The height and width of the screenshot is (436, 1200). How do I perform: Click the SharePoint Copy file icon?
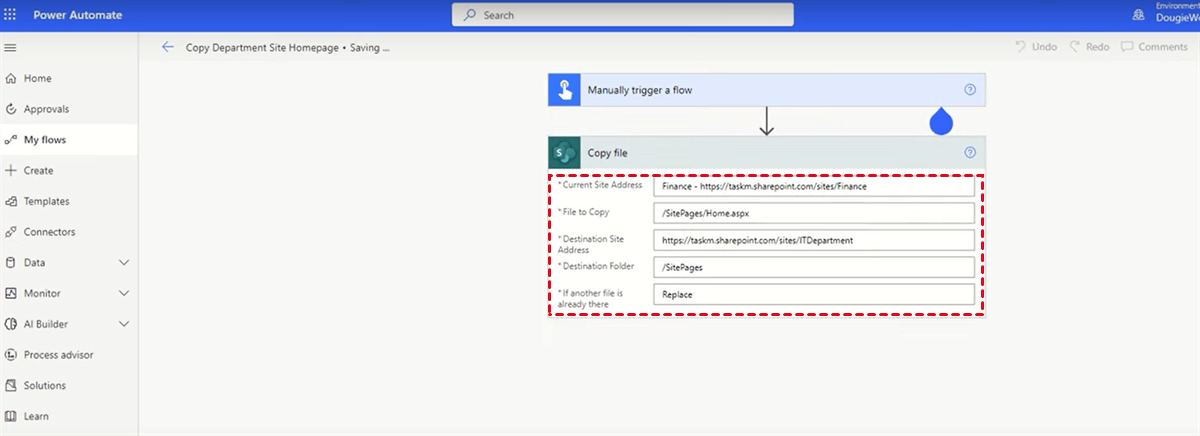[564, 153]
